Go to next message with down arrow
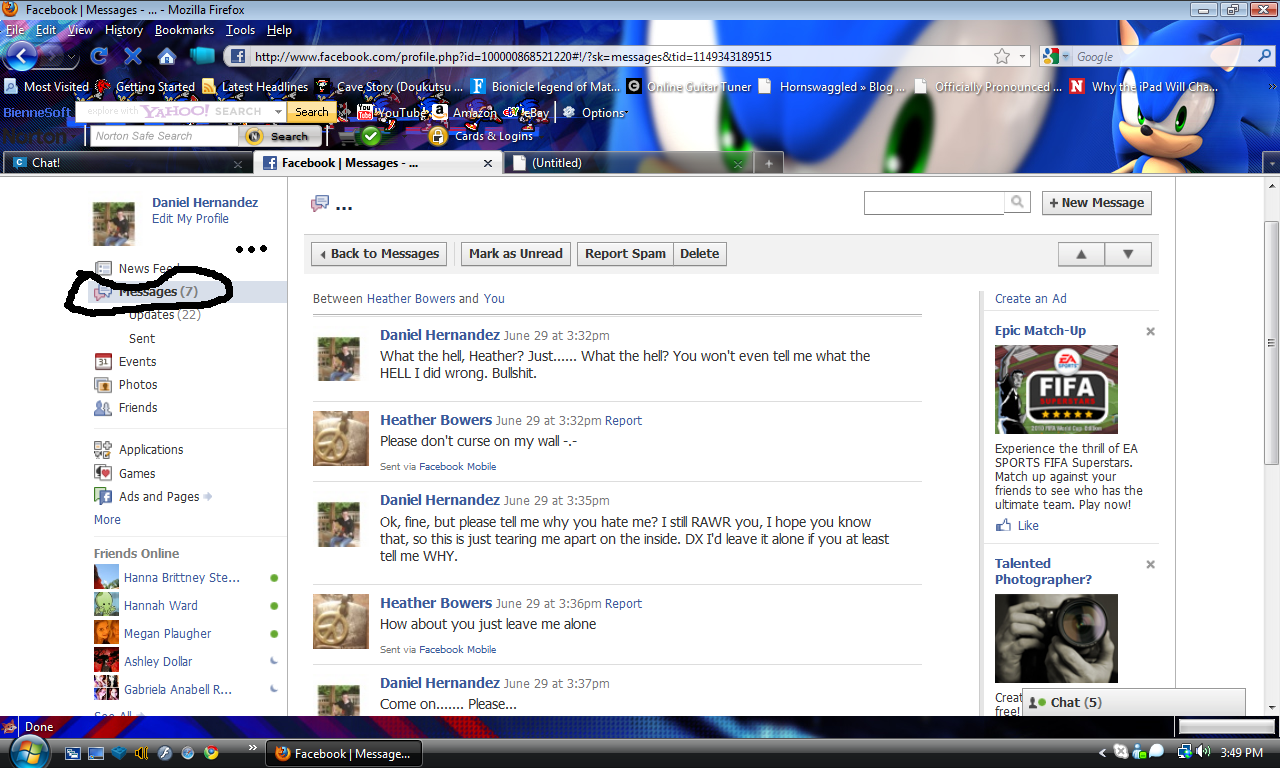This screenshot has width=1280, height=768. tap(1128, 254)
